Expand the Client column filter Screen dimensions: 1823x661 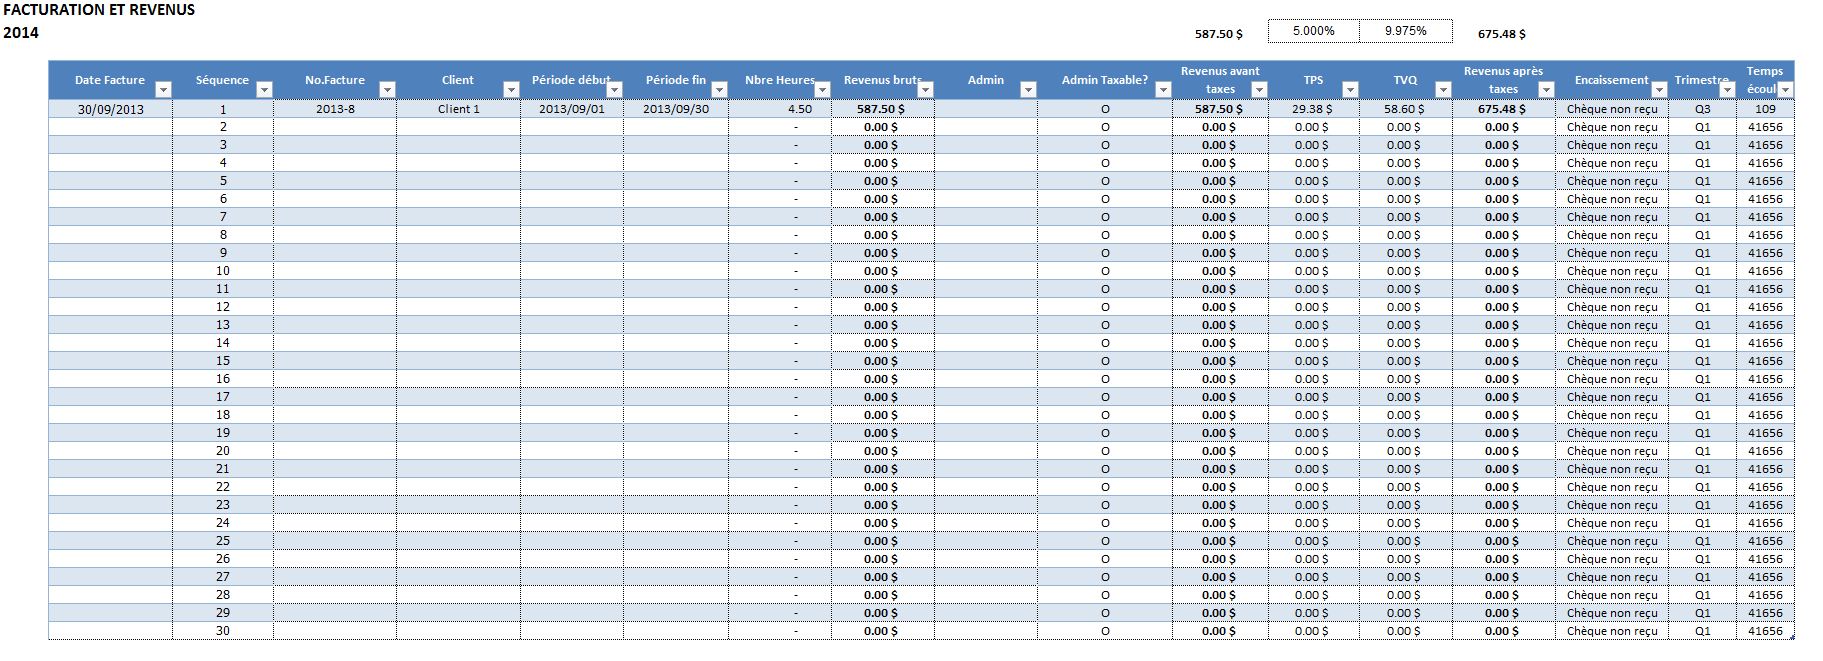point(511,90)
